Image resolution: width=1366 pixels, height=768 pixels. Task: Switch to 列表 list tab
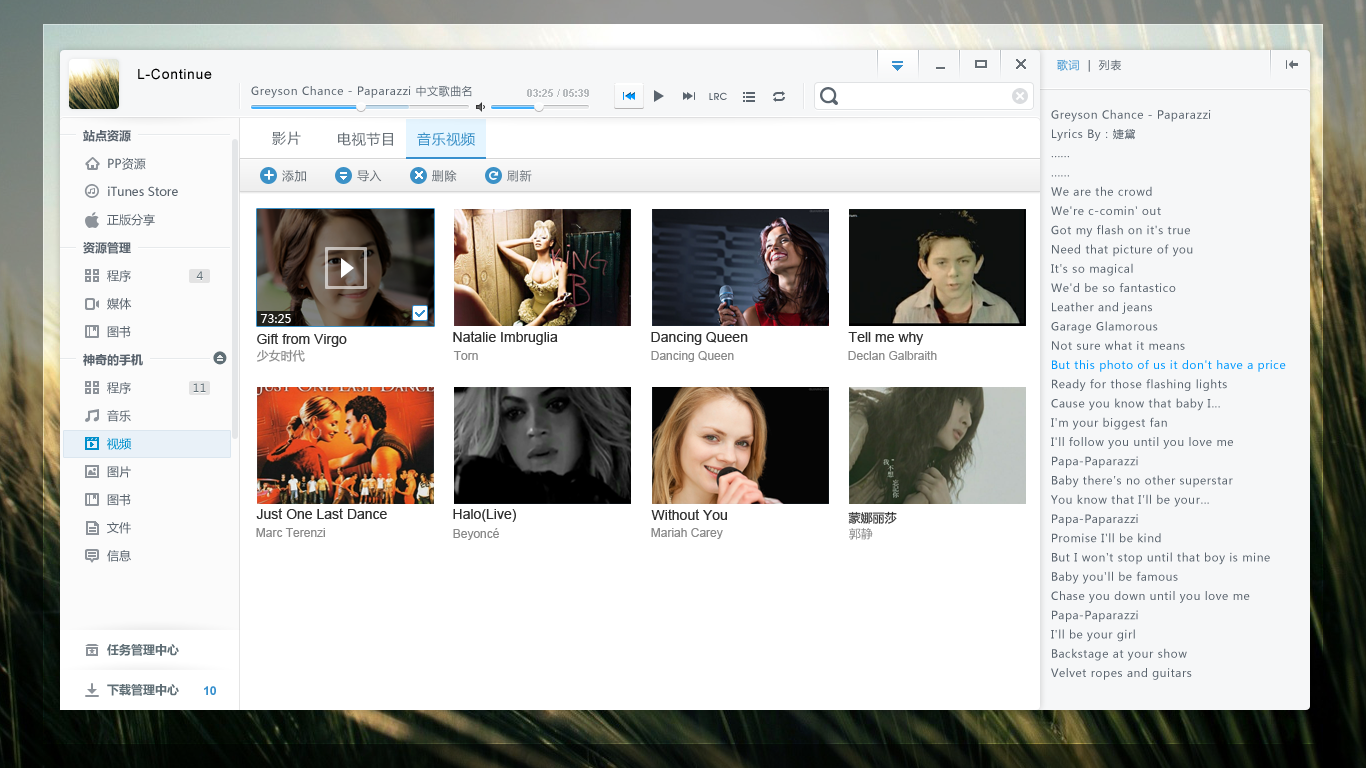click(x=1109, y=65)
